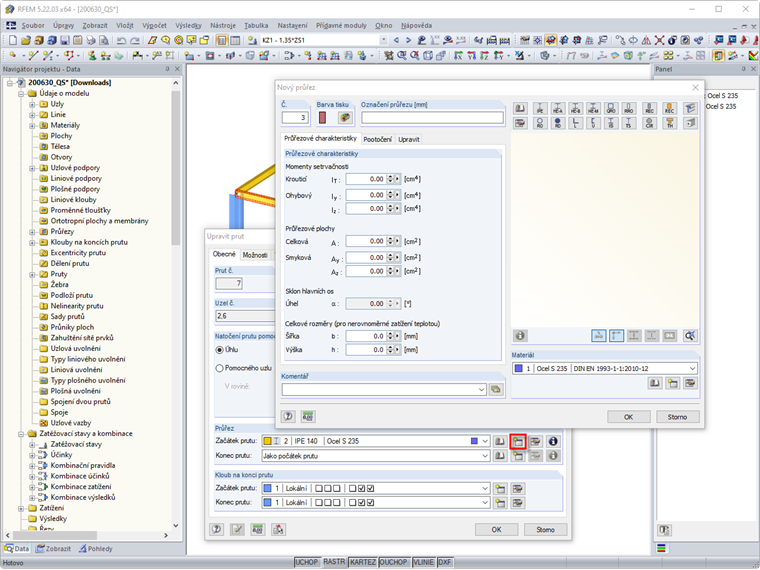The image size is (760, 570).
Task: Click the units settings icon in Nový průřez
Action: click(x=308, y=416)
